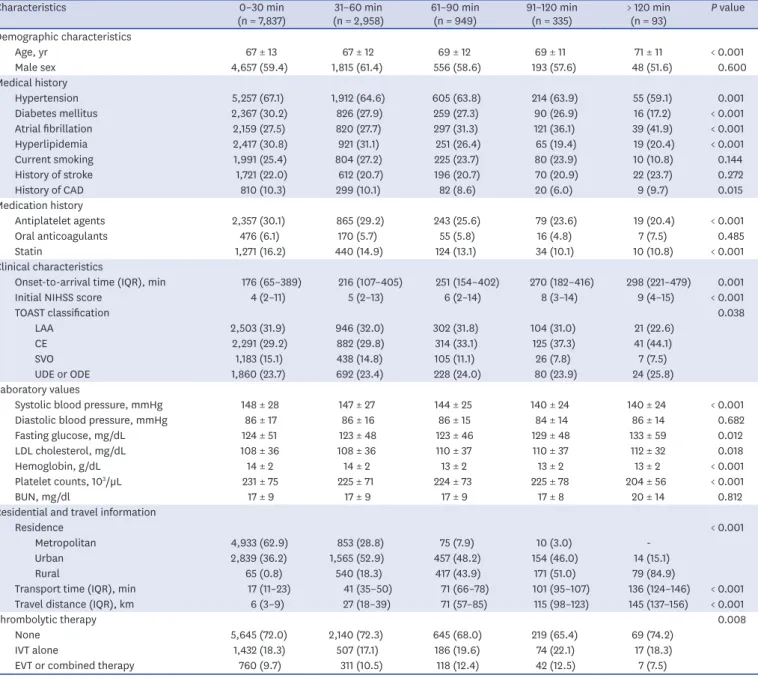Click the 'Antiplatelet agents' row label
The width and height of the screenshot is (758, 678).
click(x=60, y=221)
